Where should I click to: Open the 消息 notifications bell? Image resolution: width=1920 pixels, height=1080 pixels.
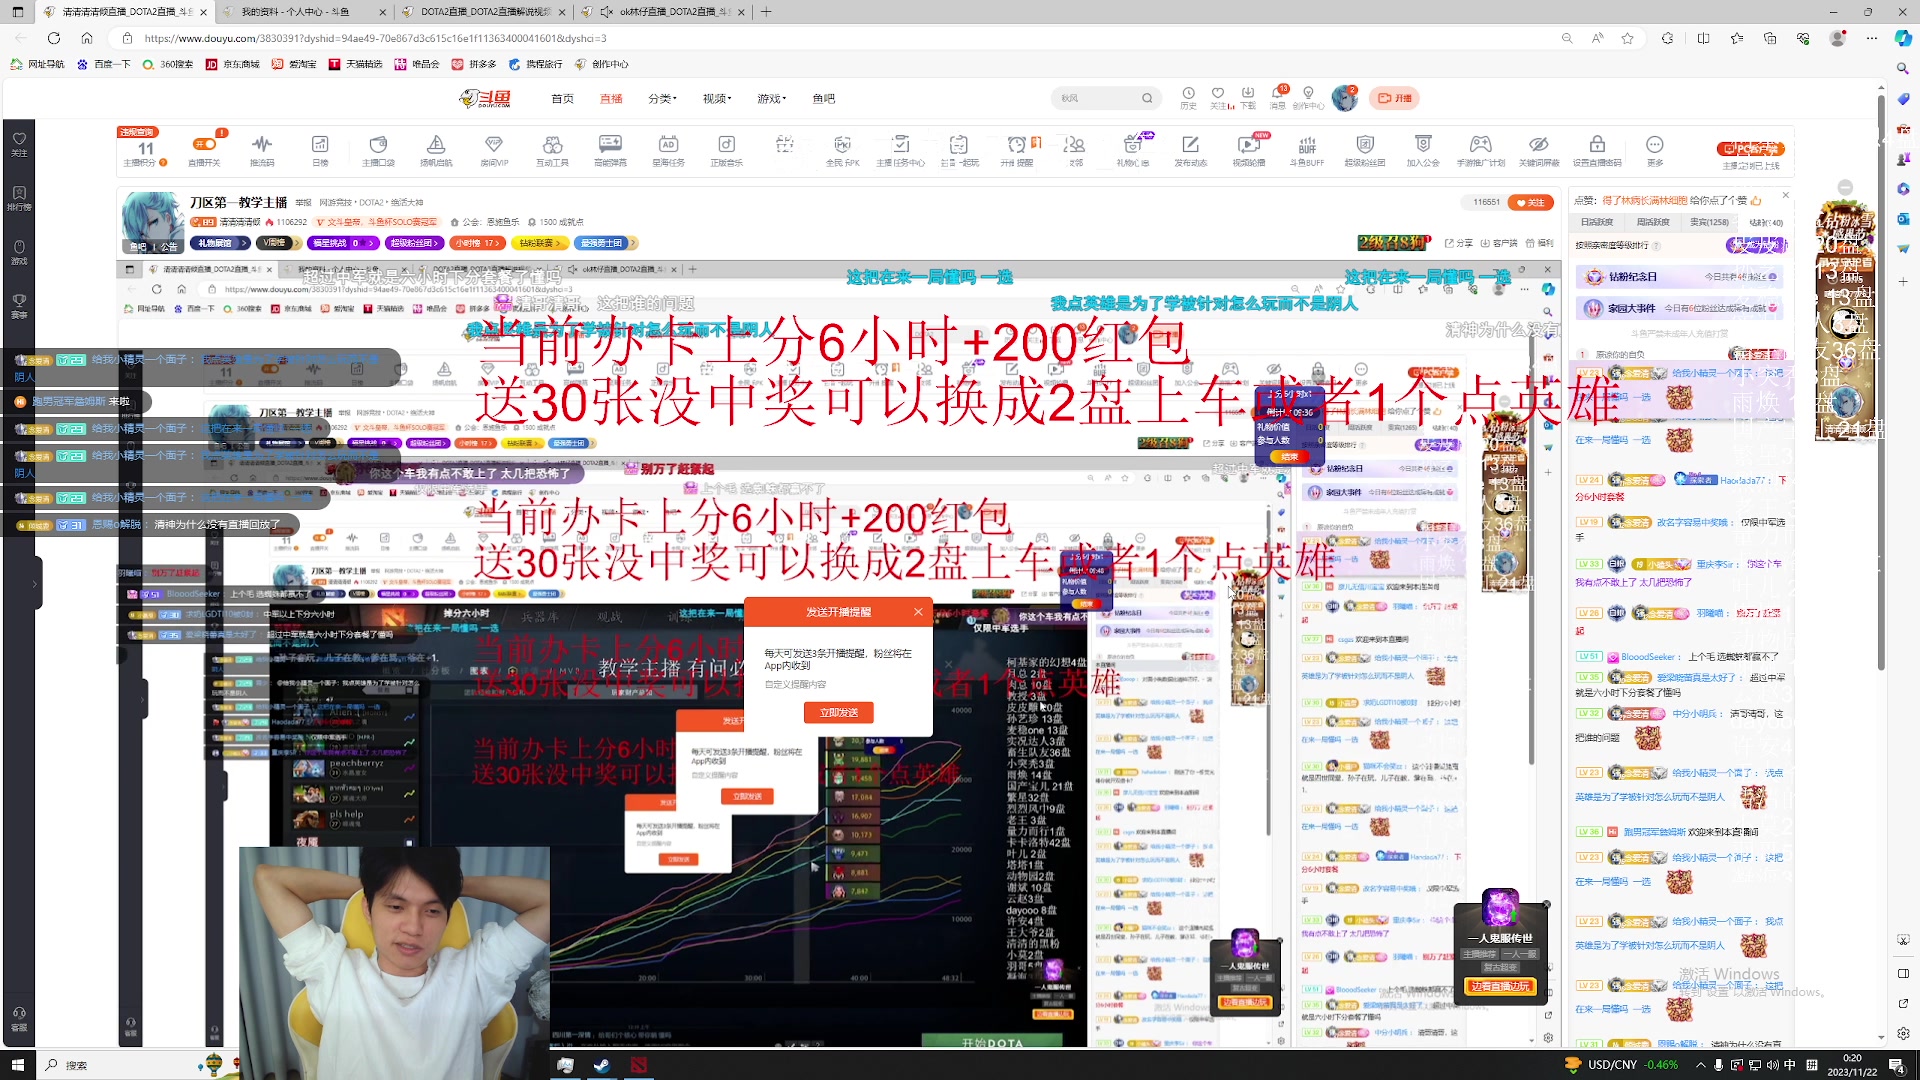1278,97
